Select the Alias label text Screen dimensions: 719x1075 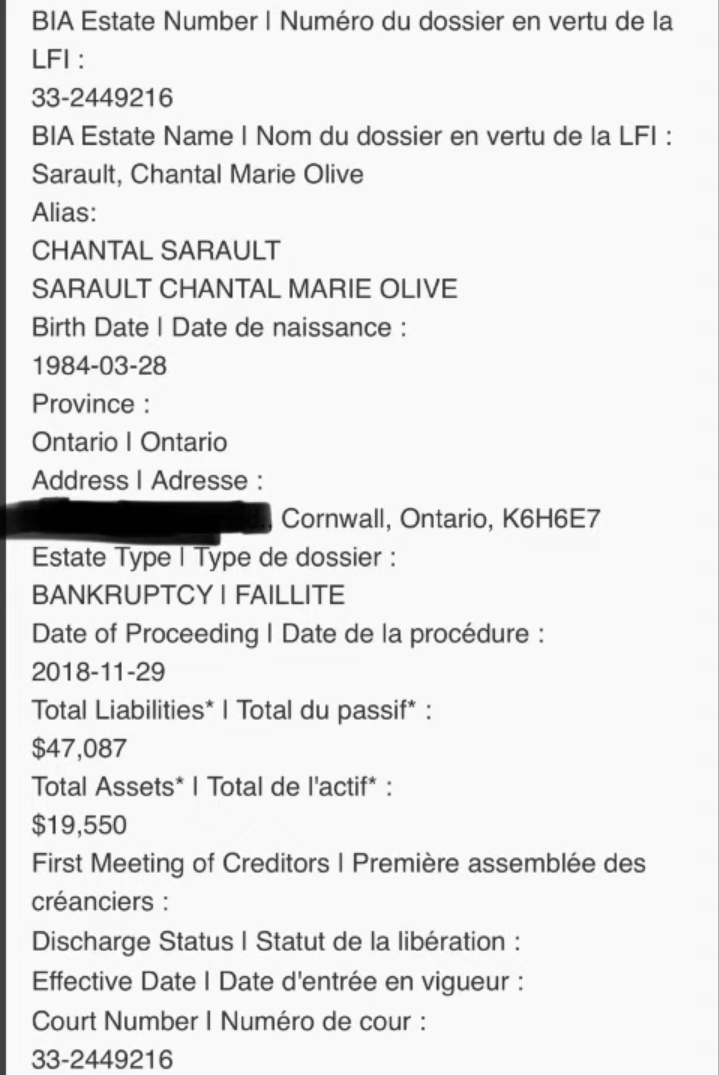[x=64, y=213]
